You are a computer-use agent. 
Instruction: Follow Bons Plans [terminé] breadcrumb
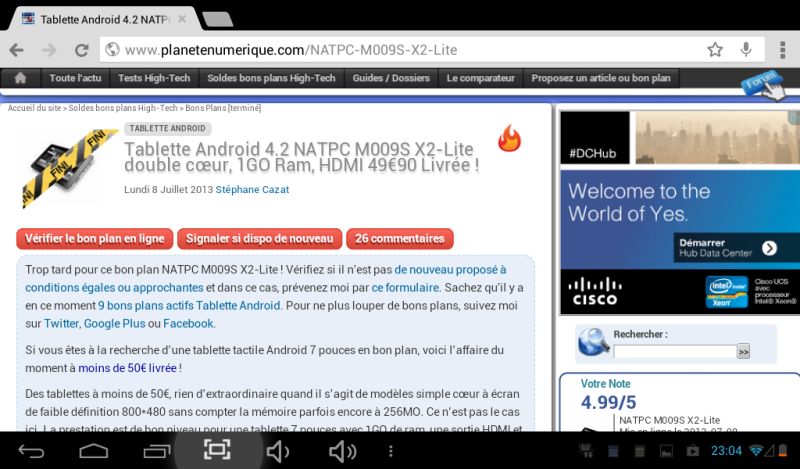(x=223, y=108)
